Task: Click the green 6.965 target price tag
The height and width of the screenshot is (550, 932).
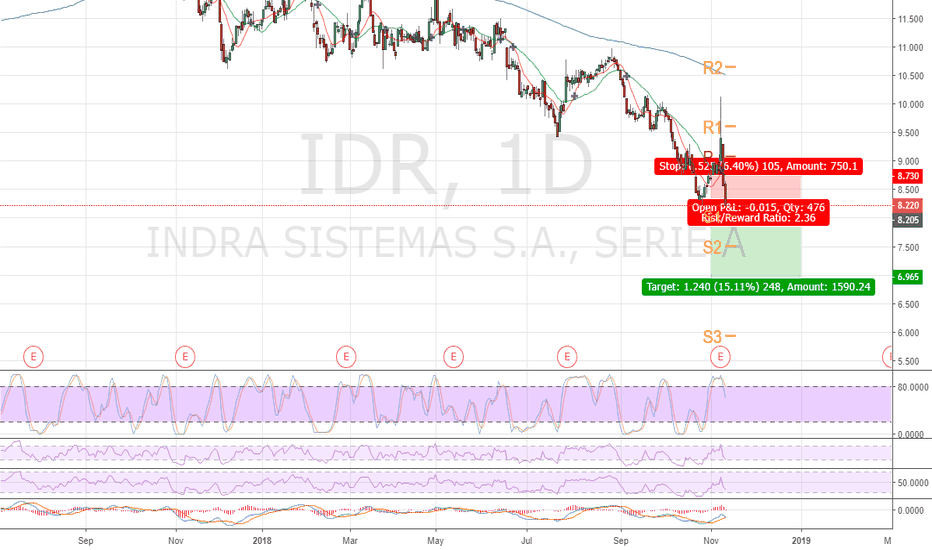Action: click(908, 277)
